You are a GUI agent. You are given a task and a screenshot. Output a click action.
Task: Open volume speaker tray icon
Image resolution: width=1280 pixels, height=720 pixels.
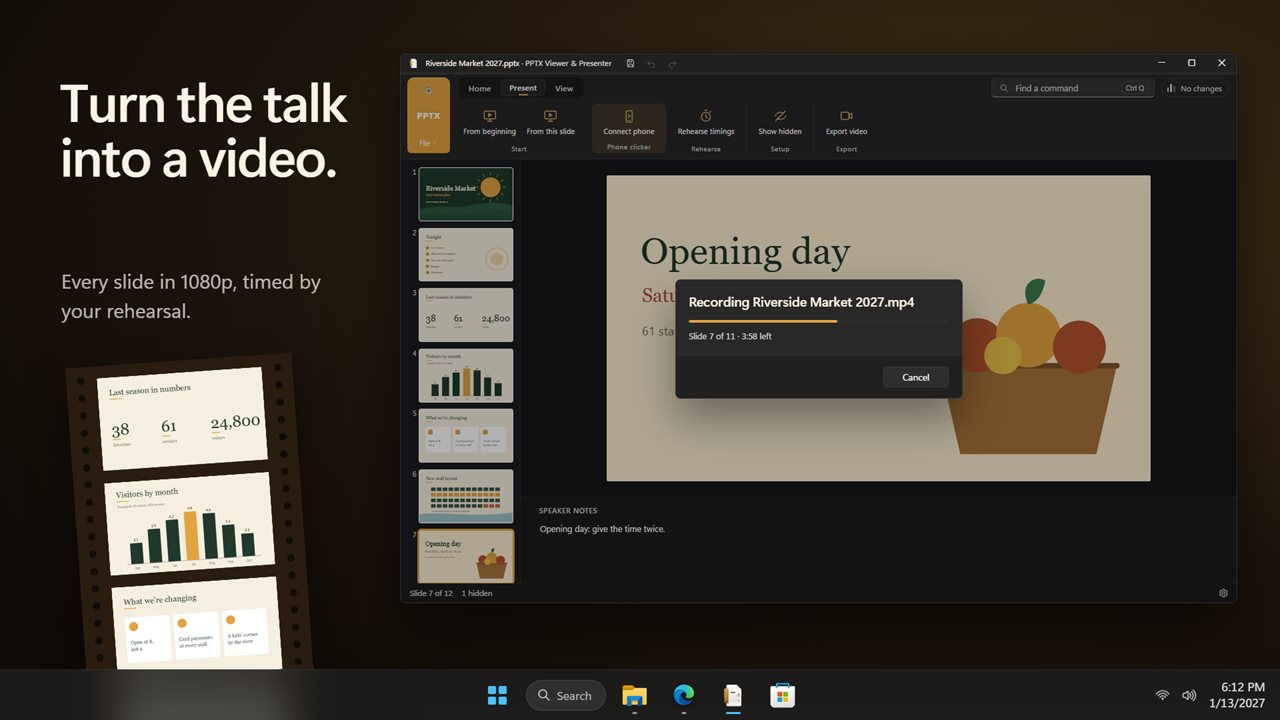pos(1189,695)
